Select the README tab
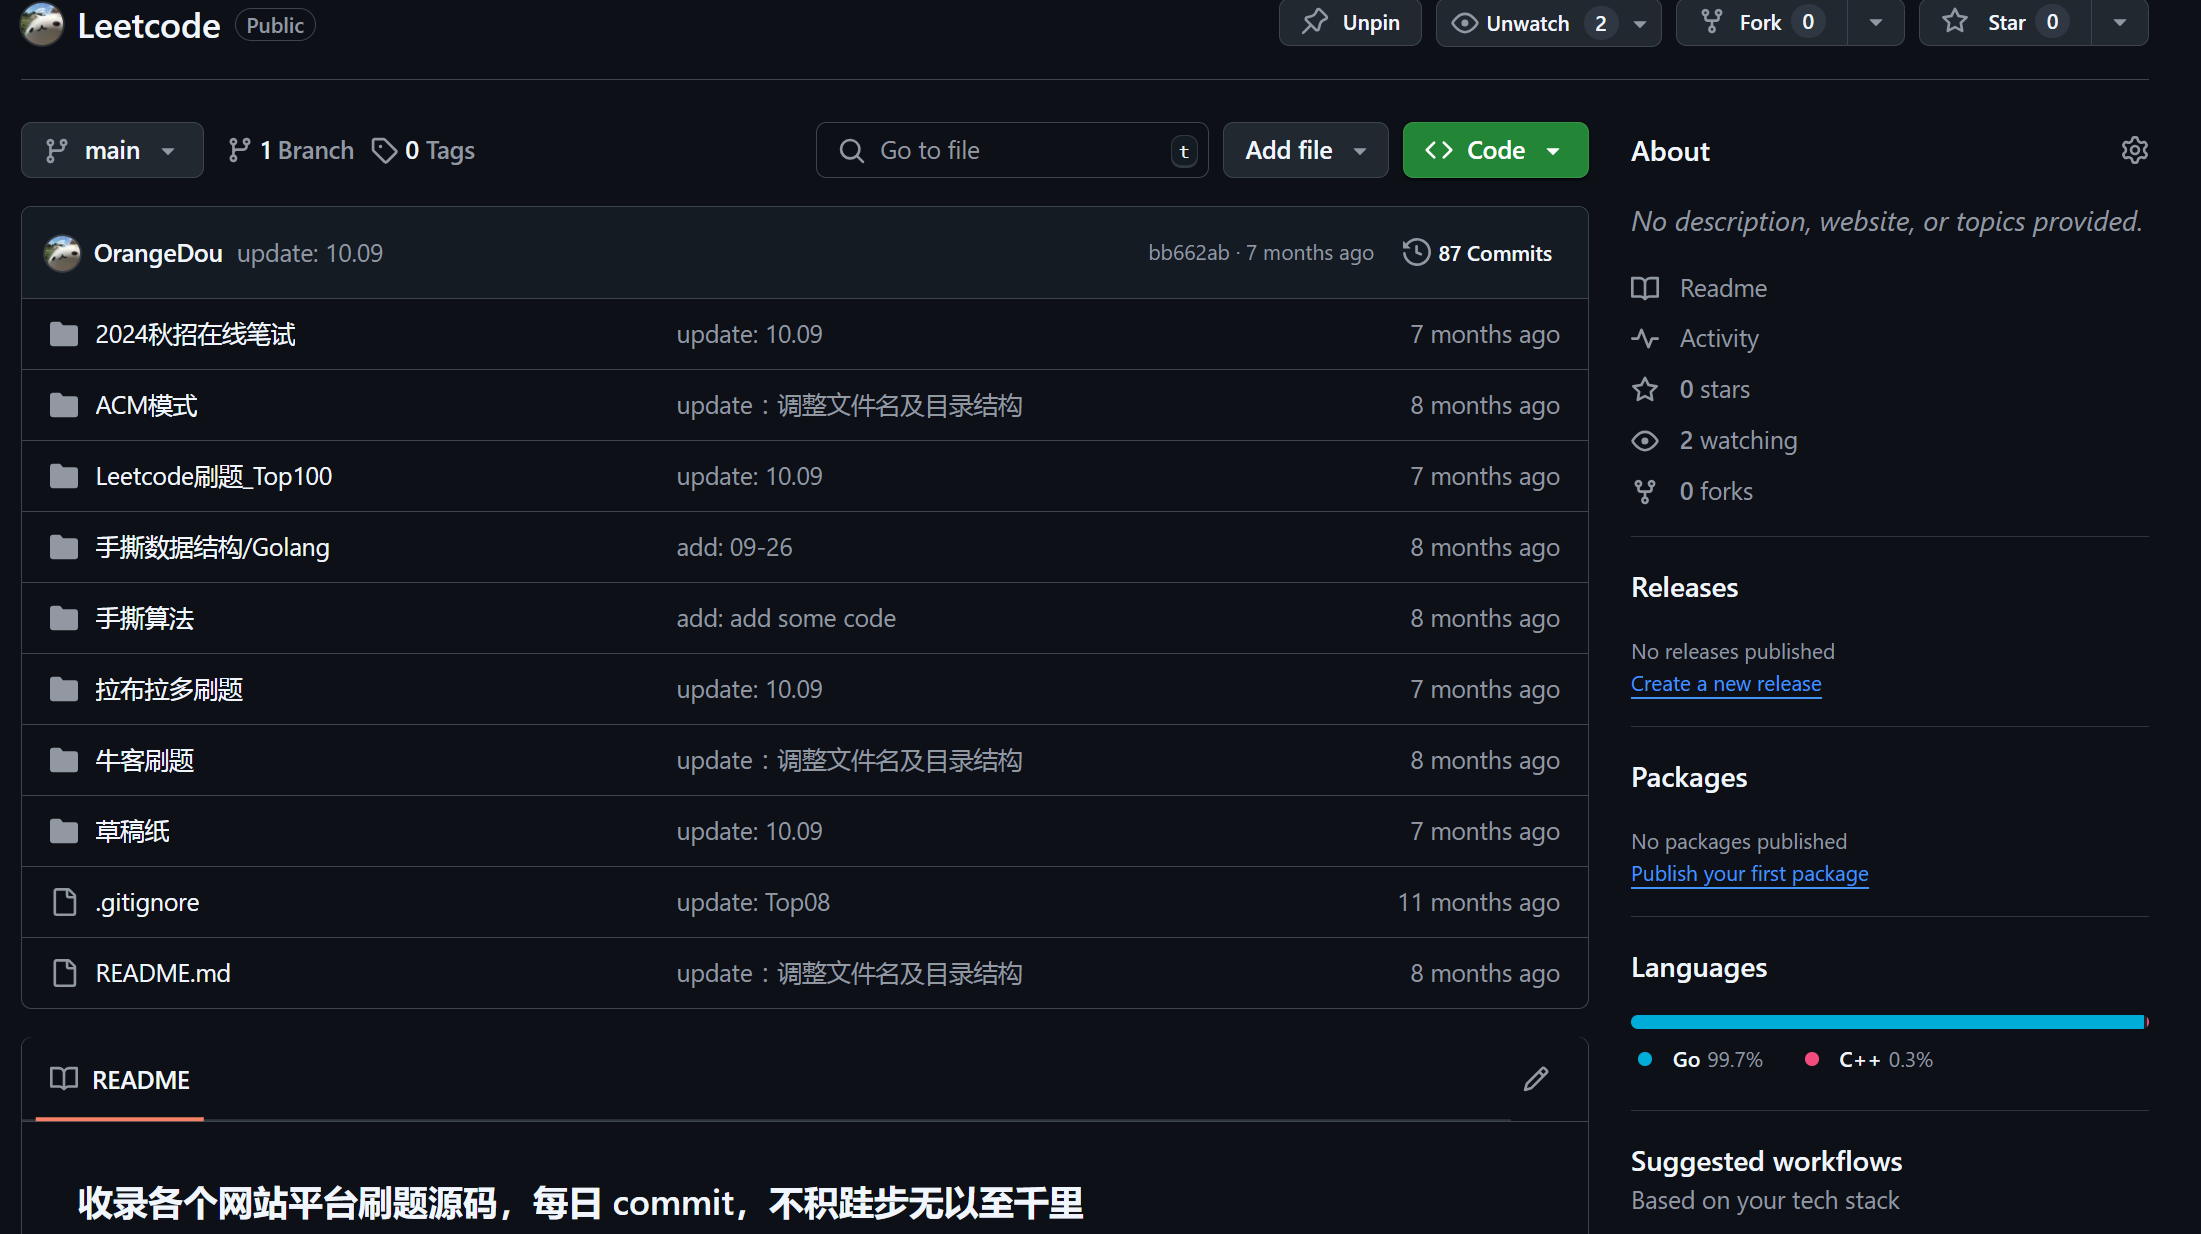 [x=120, y=1080]
